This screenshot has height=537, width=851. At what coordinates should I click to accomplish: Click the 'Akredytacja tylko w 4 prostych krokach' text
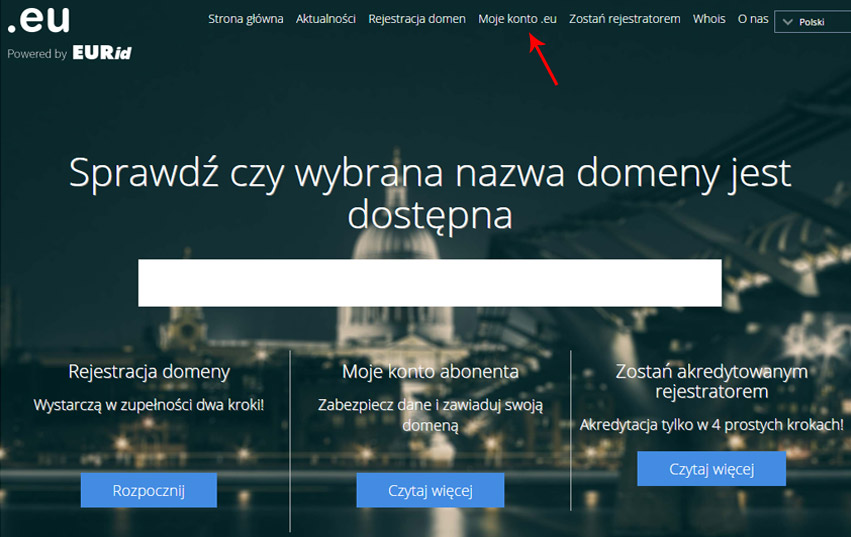711,425
